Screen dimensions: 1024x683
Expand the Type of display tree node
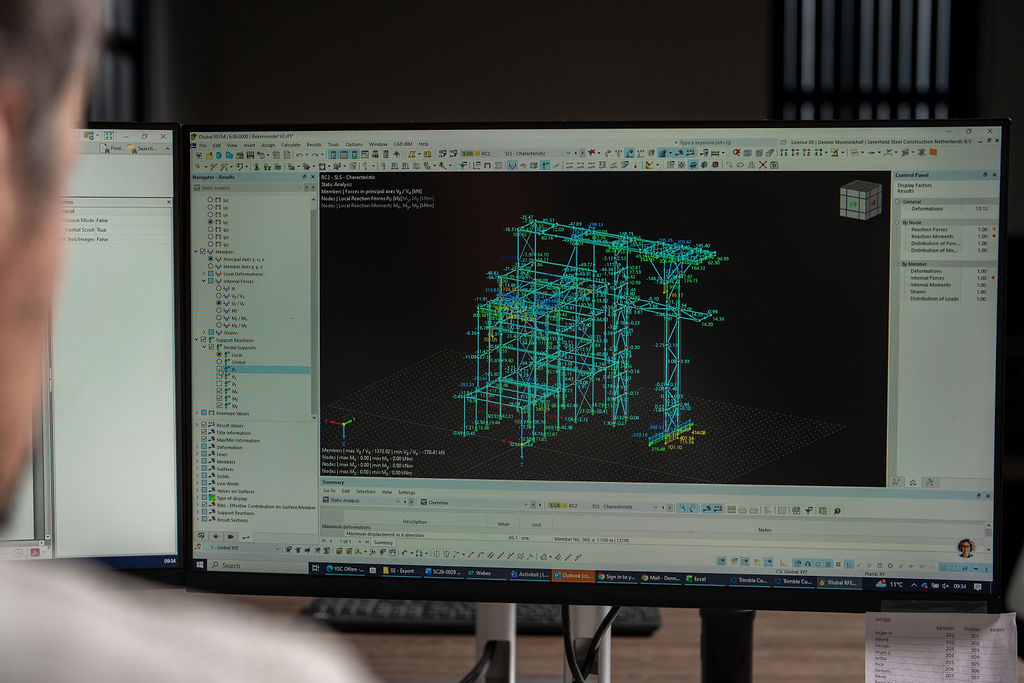197,498
